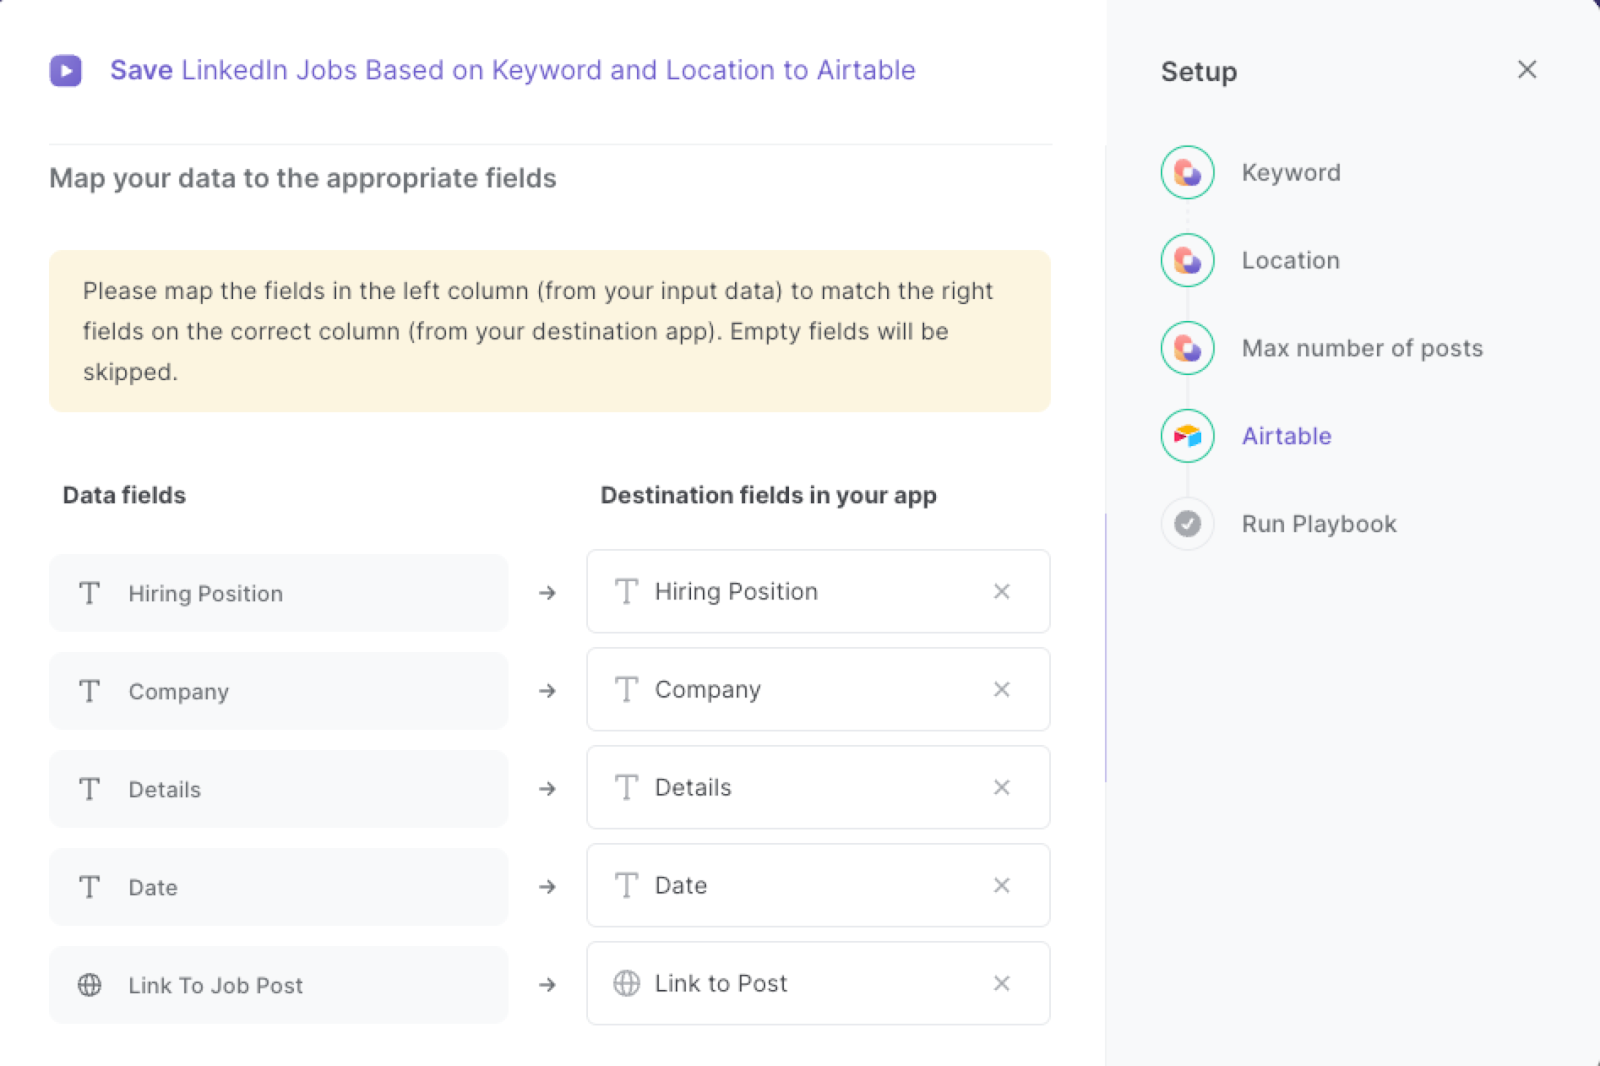The width and height of the screenshot is (1600, 1066).
Task: Click the text type icon of Date data field
Action: [x=90, y=888]
